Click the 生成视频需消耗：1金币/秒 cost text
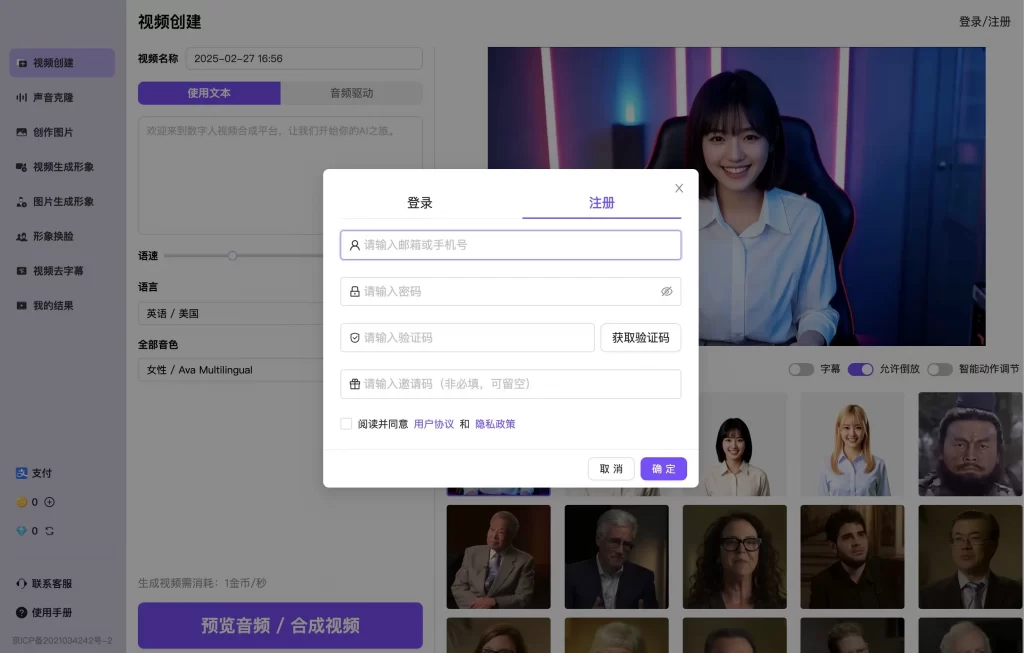The height and width of the screenshot is (653, 1024). (202, 583)
